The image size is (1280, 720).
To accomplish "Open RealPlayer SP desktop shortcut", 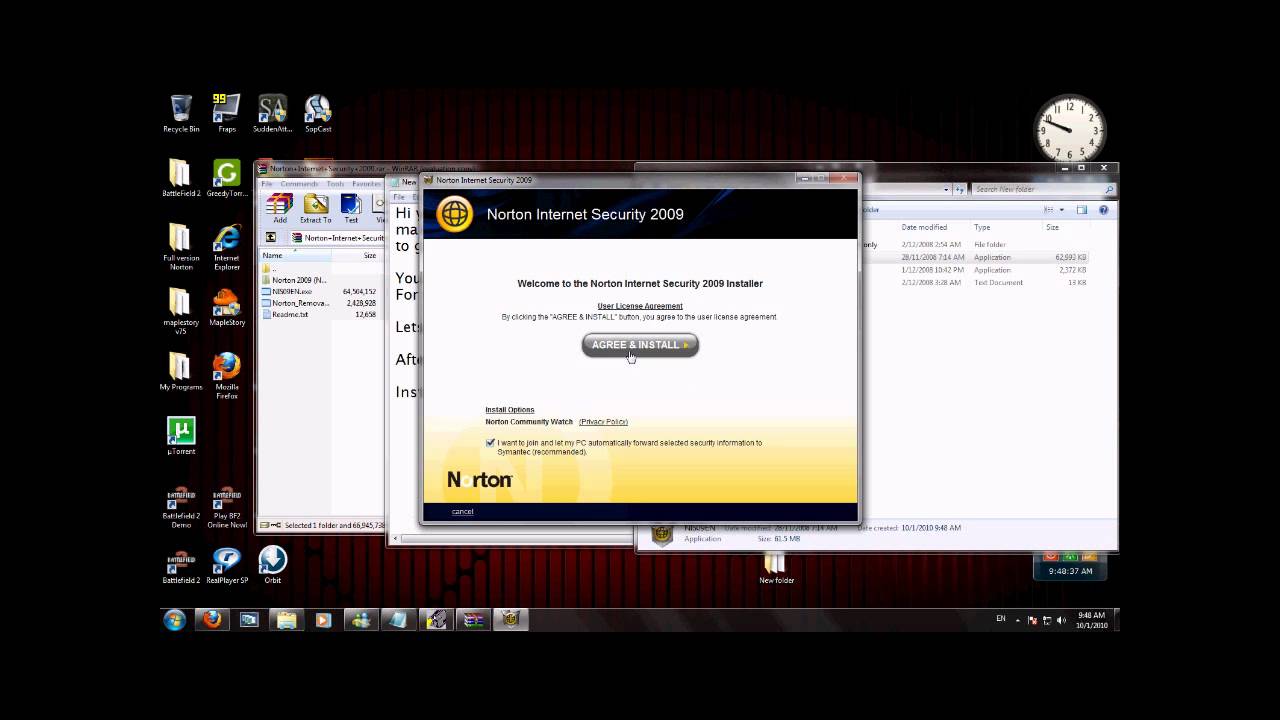I will click(x=227, y=566).
